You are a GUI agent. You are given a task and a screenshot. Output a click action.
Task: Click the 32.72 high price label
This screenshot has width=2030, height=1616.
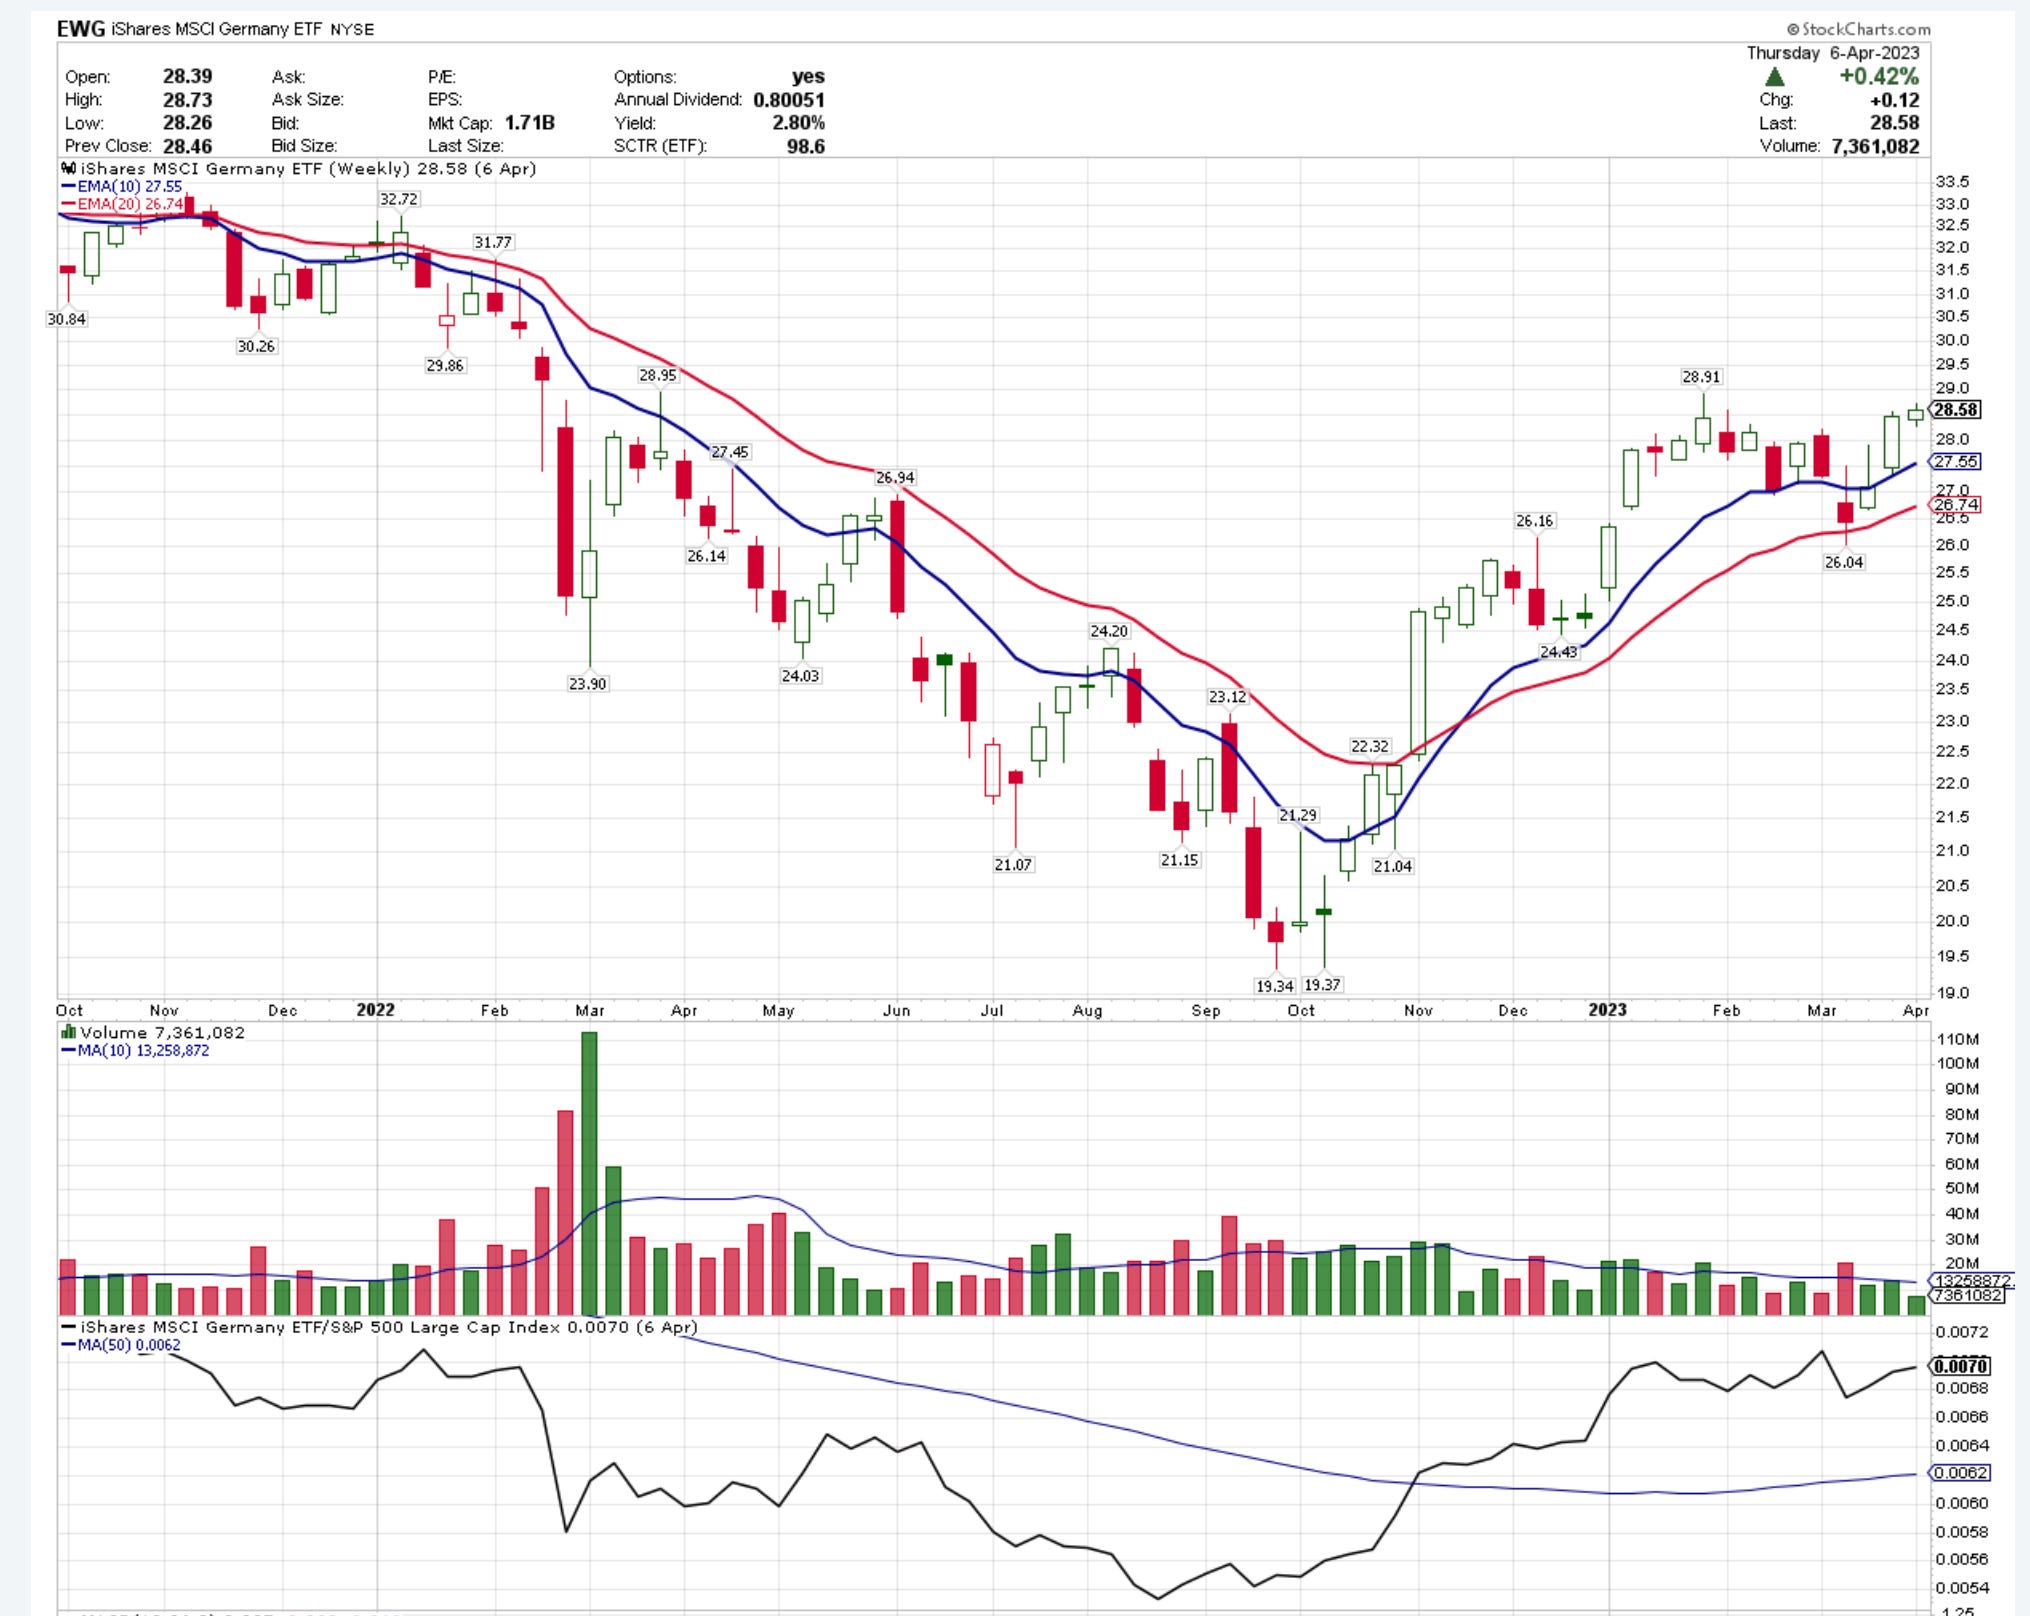pos(399,199)
